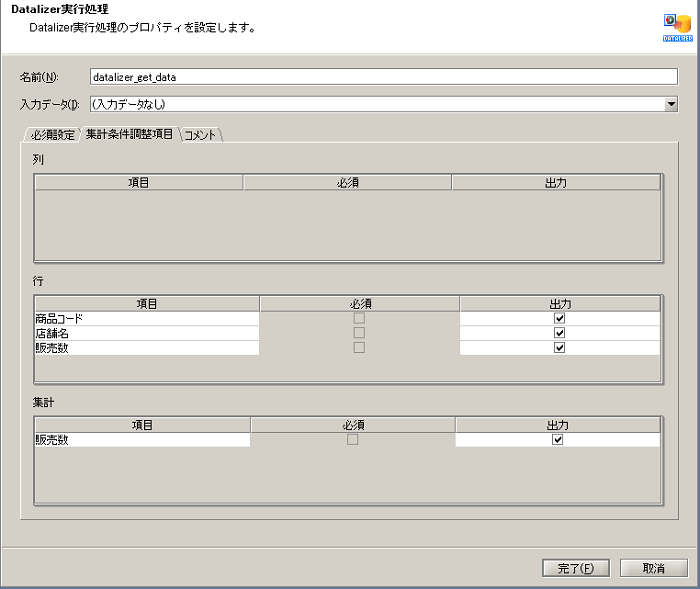700x589 pixels.
Task: Select 販売数 item in the 集計 table
Action: pos(142,440)
